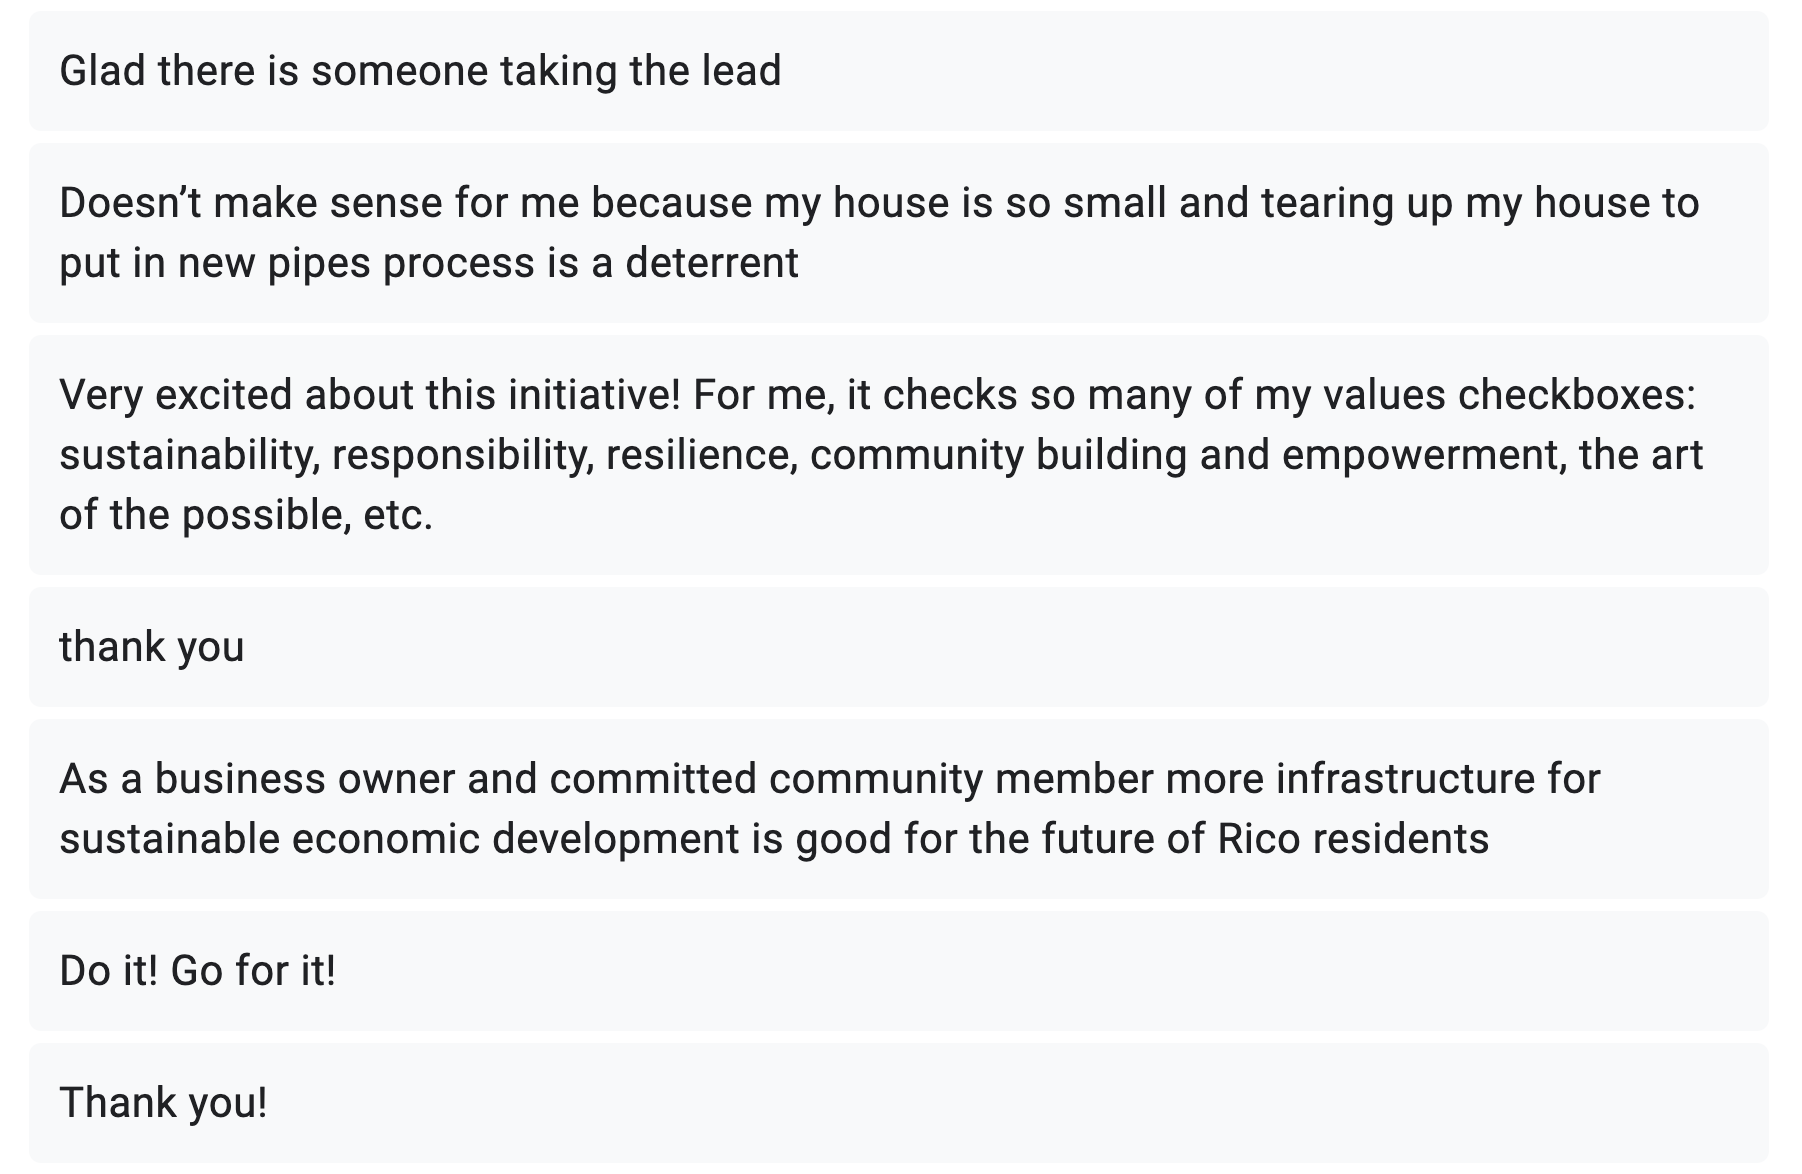This screenshot has height=1174, width=1802.
Task: Choose the "Do it! Go for it!" response
Action: pos(898,971)
